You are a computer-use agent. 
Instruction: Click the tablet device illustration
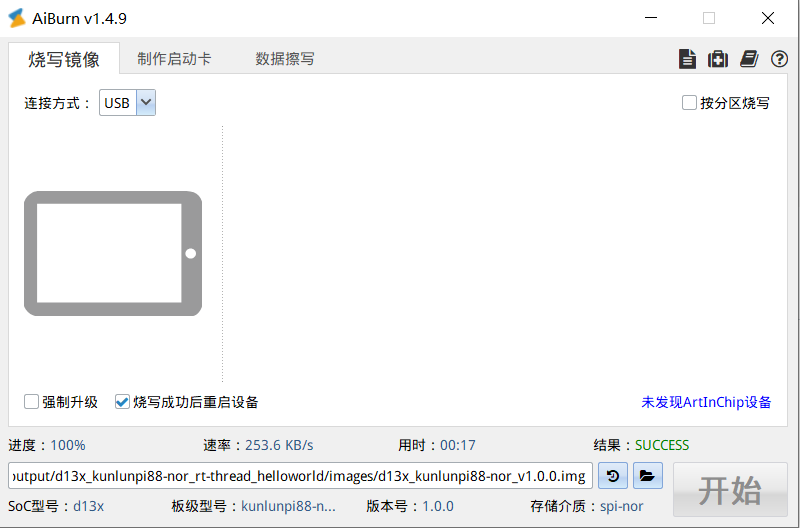point(113,254)
